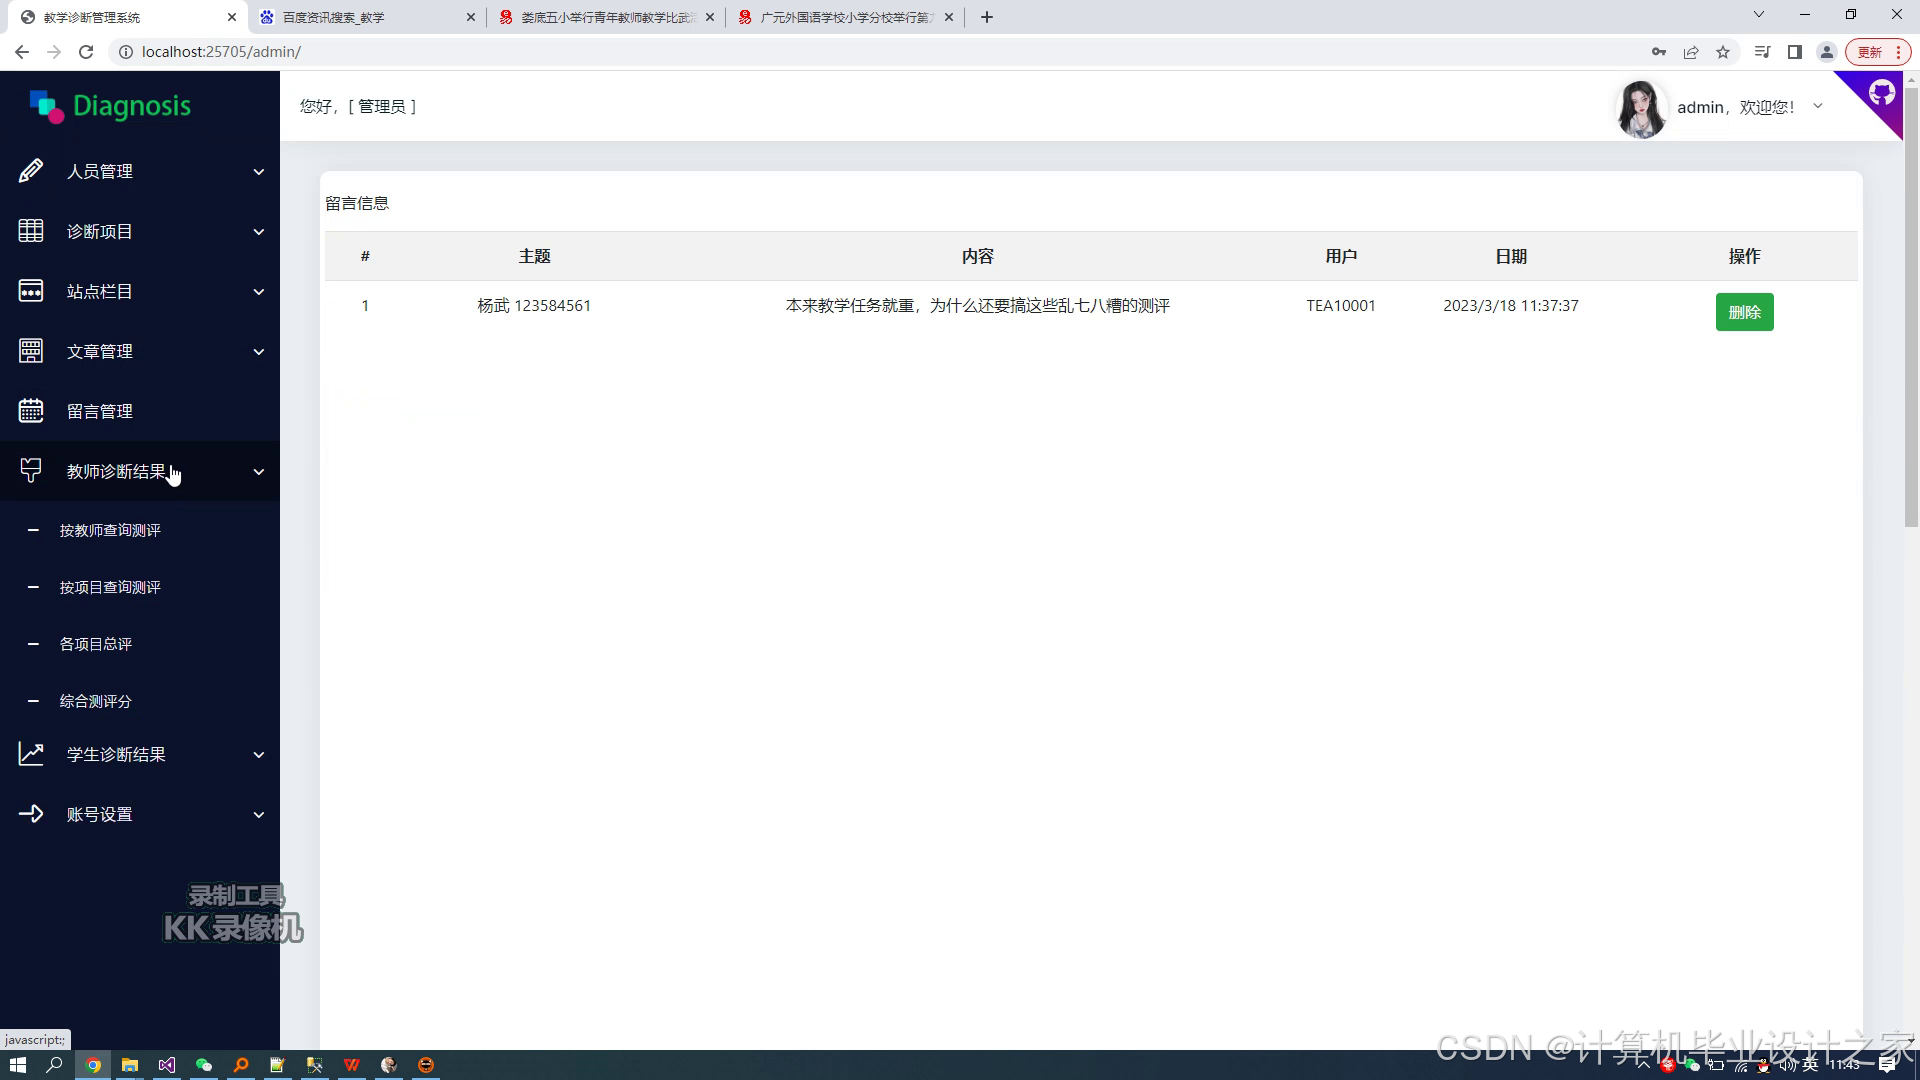The height and width of the screenshot is (1080, 1920).
Task: Collapse the 教师诊断结果 submenu chevron
Action: [259, 472]
